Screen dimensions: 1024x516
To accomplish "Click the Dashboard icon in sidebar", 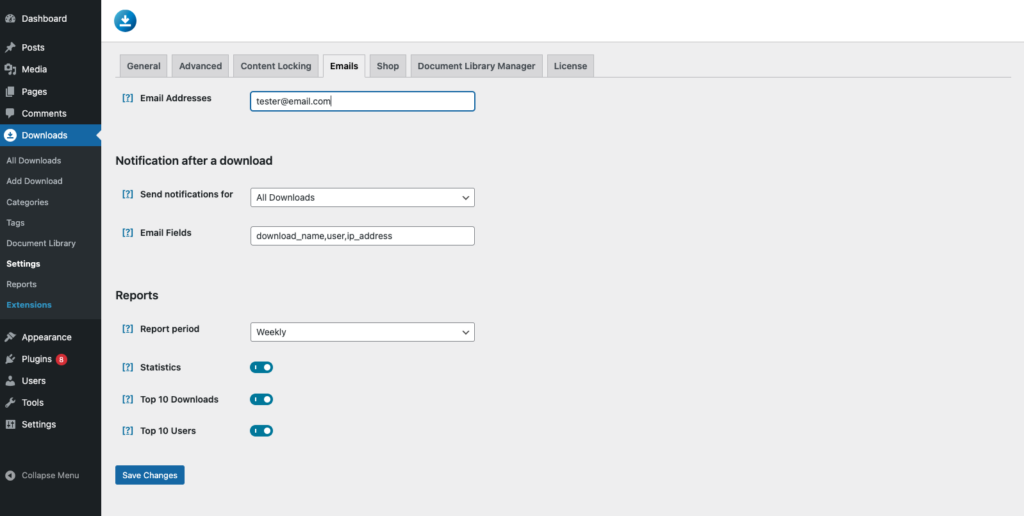I will 10,18.
